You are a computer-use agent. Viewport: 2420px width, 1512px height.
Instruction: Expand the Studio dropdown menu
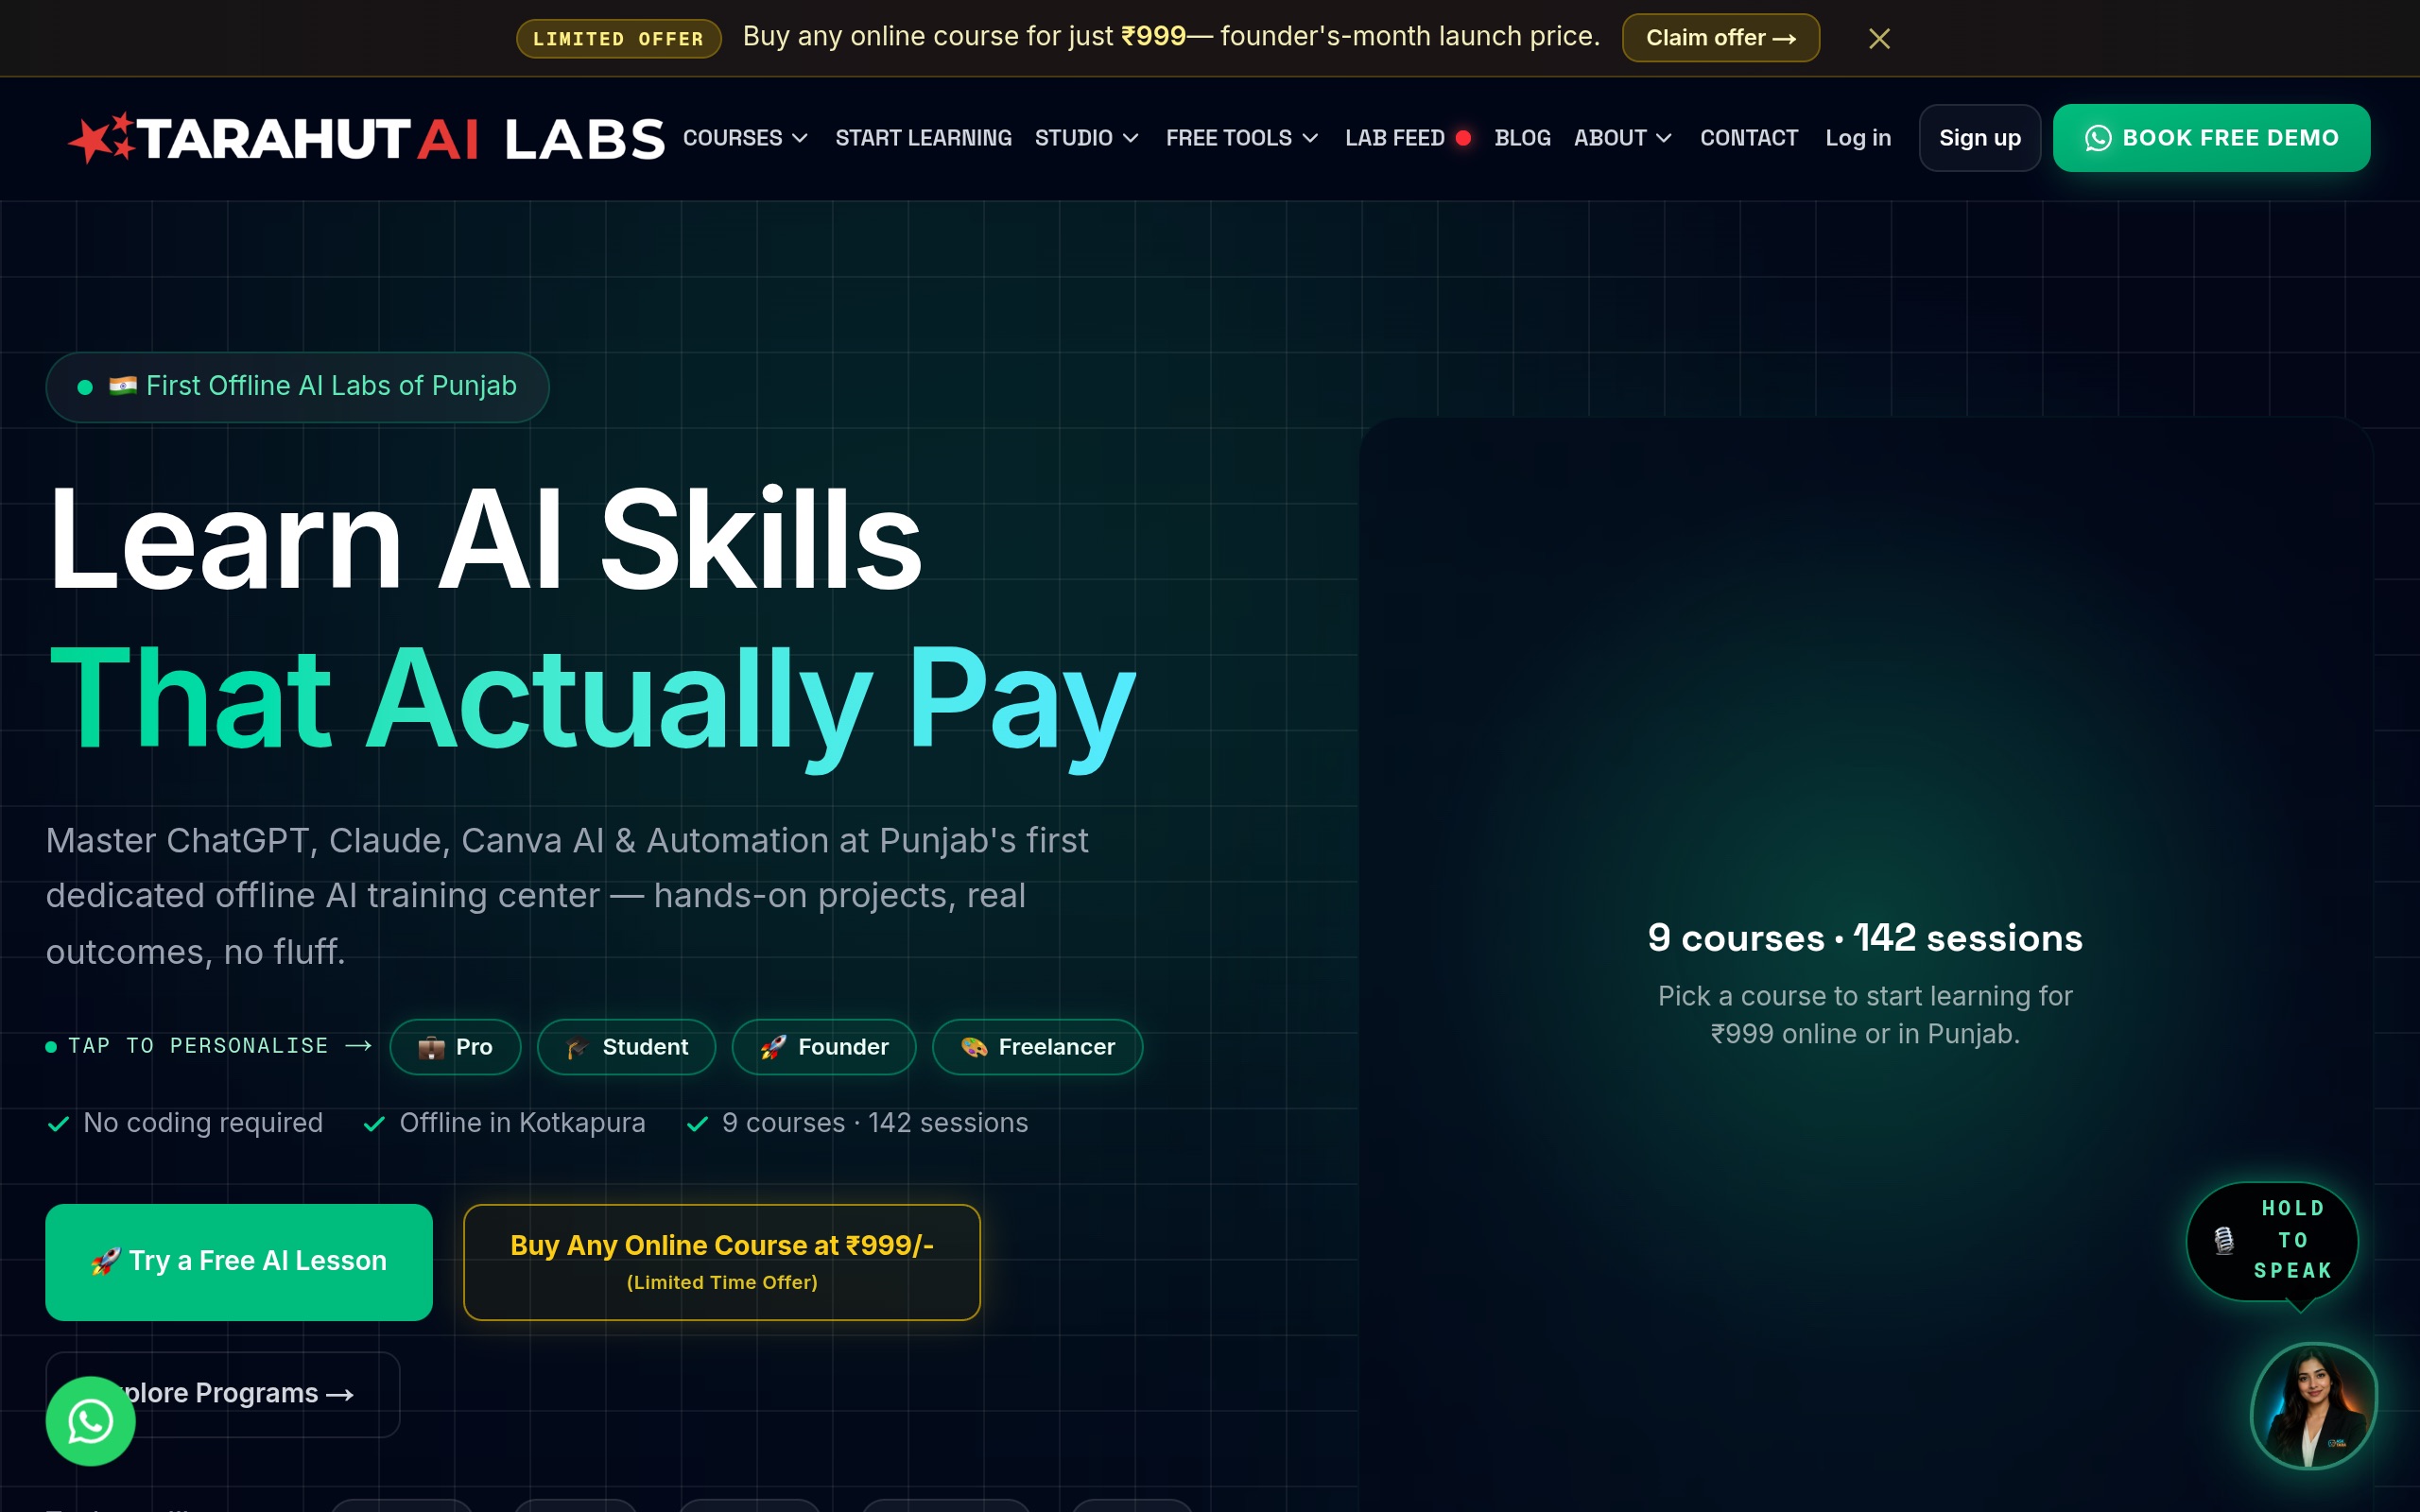click(x=1086, y=138)
